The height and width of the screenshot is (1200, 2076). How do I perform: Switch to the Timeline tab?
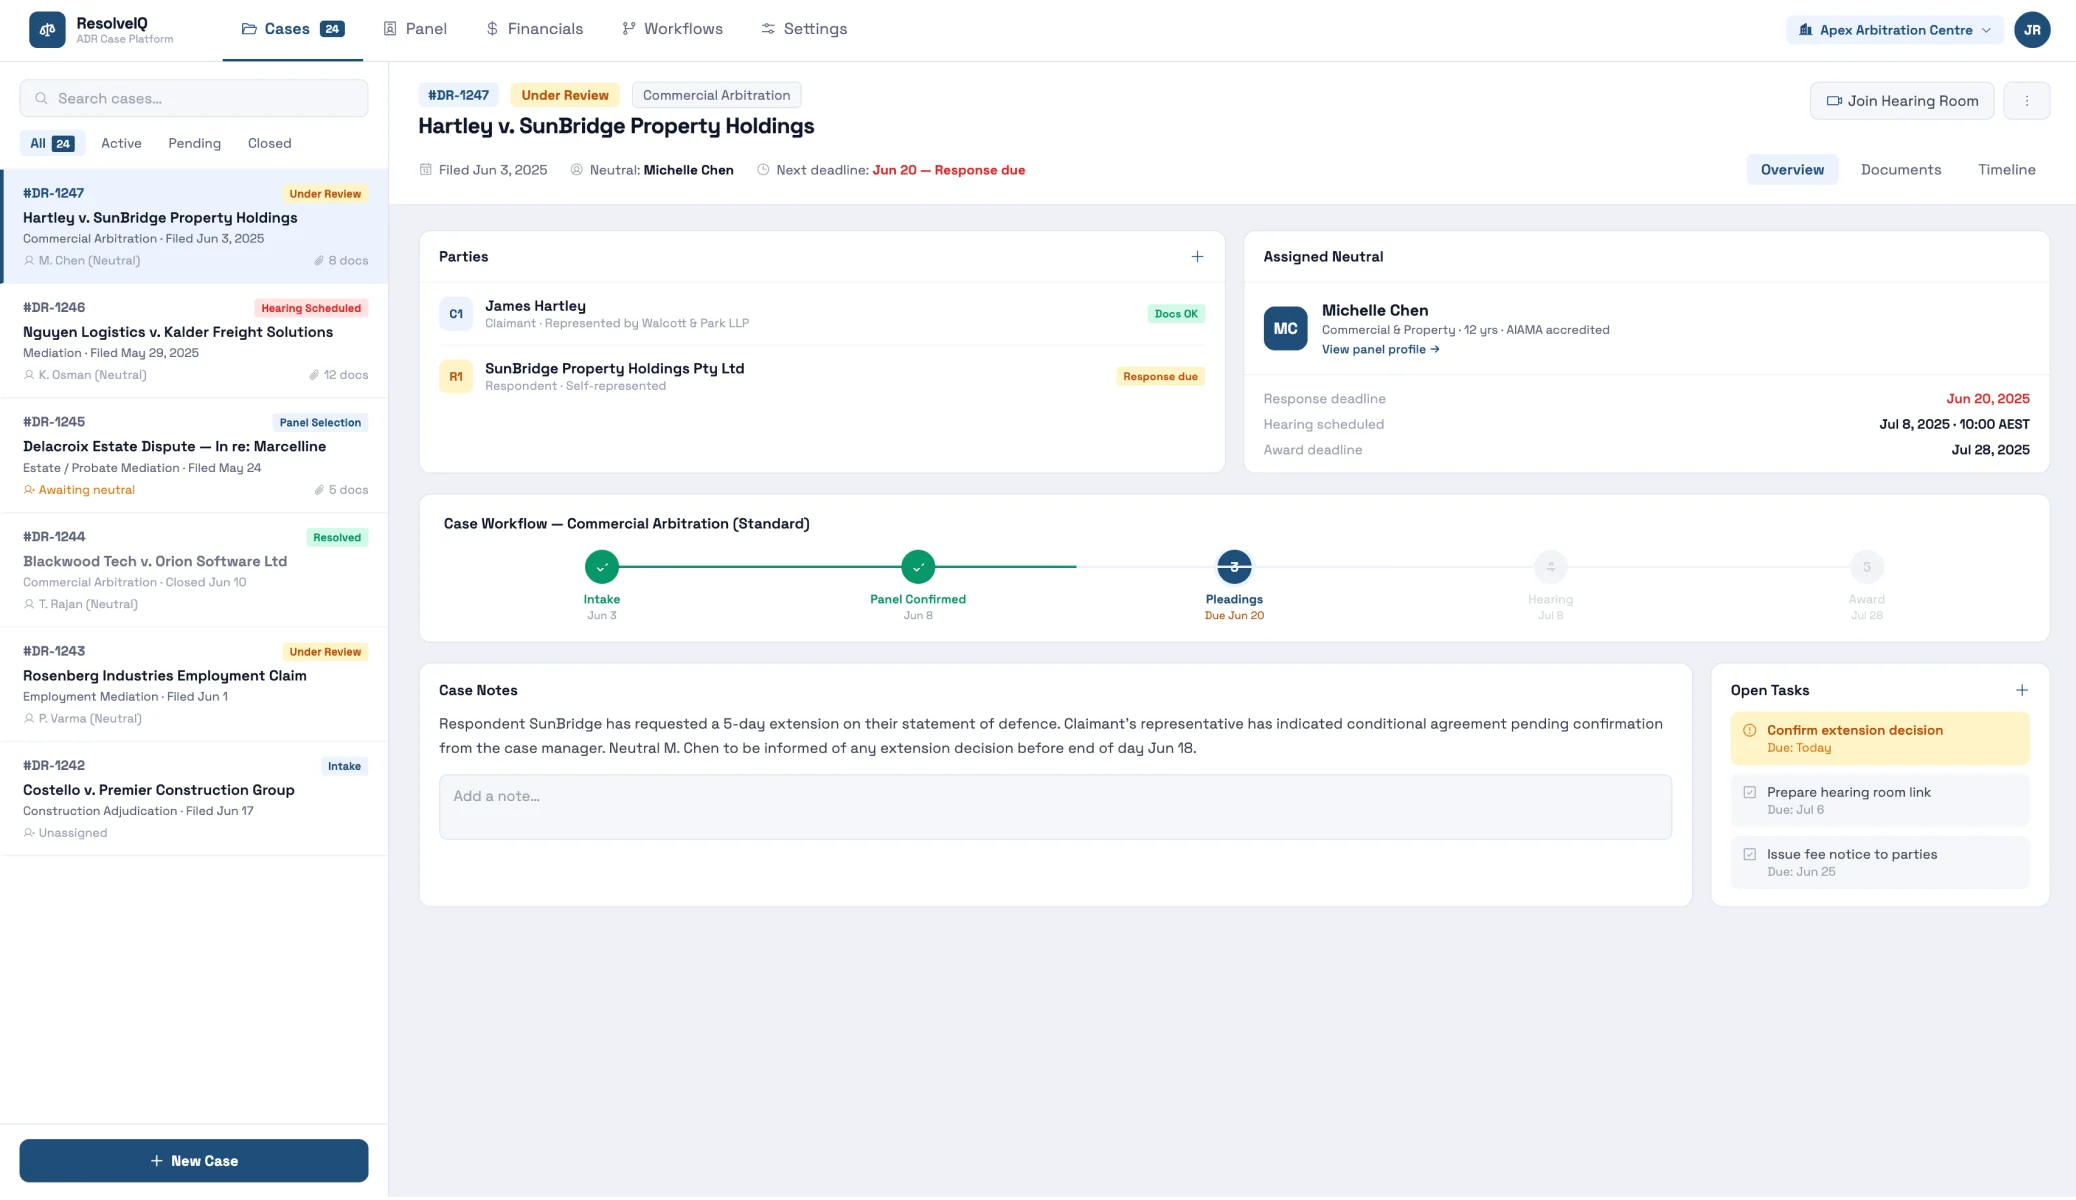coord(2006,170)
